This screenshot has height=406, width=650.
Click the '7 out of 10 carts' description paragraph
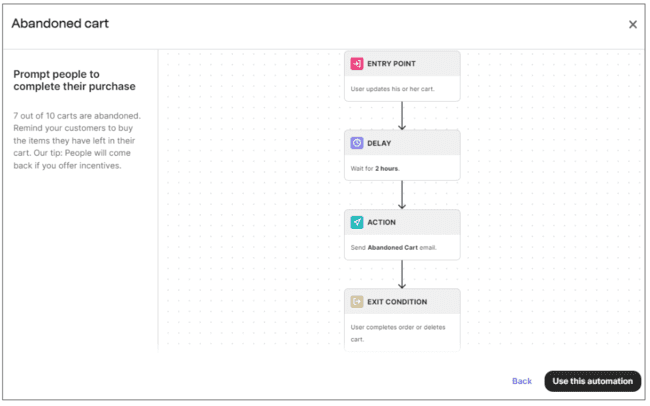click(78, 140)
